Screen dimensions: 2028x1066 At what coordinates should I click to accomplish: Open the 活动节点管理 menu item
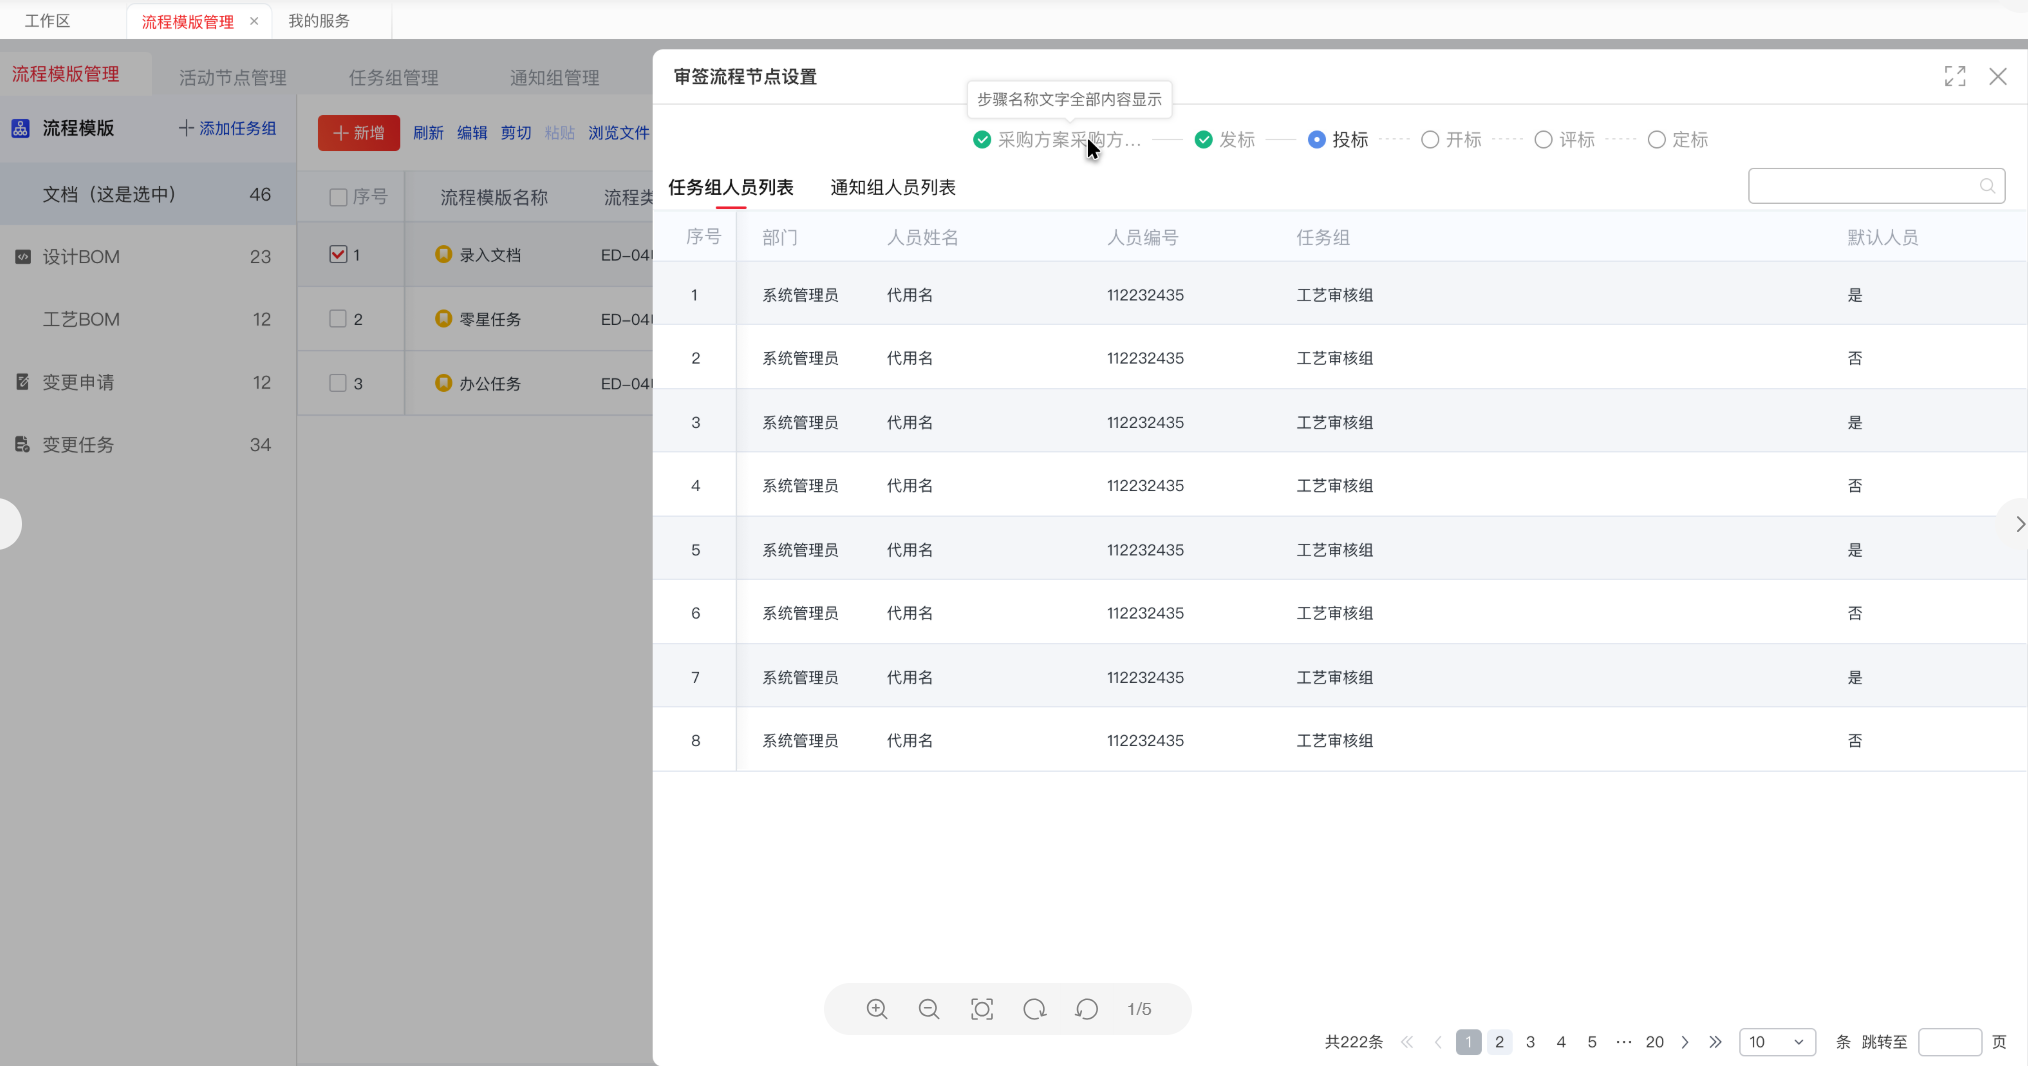pos(231,76)
